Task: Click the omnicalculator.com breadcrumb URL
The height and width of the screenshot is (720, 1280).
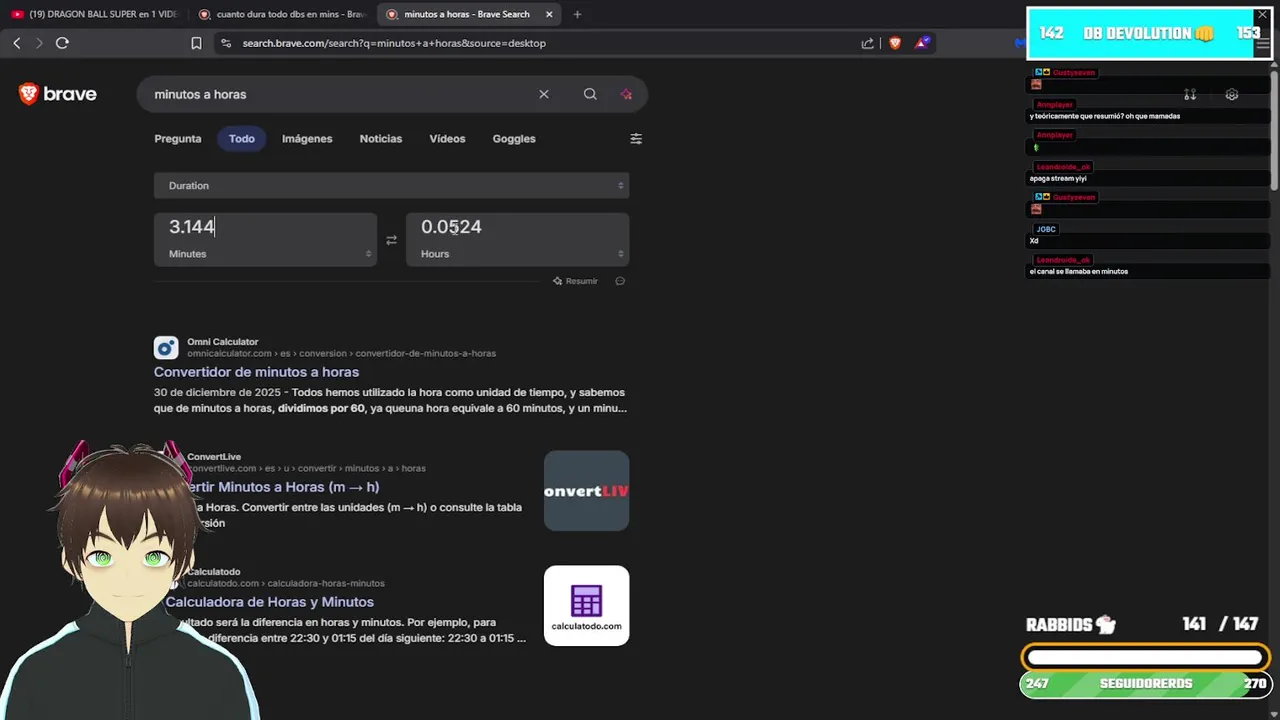Action: (x=341, y=353)
